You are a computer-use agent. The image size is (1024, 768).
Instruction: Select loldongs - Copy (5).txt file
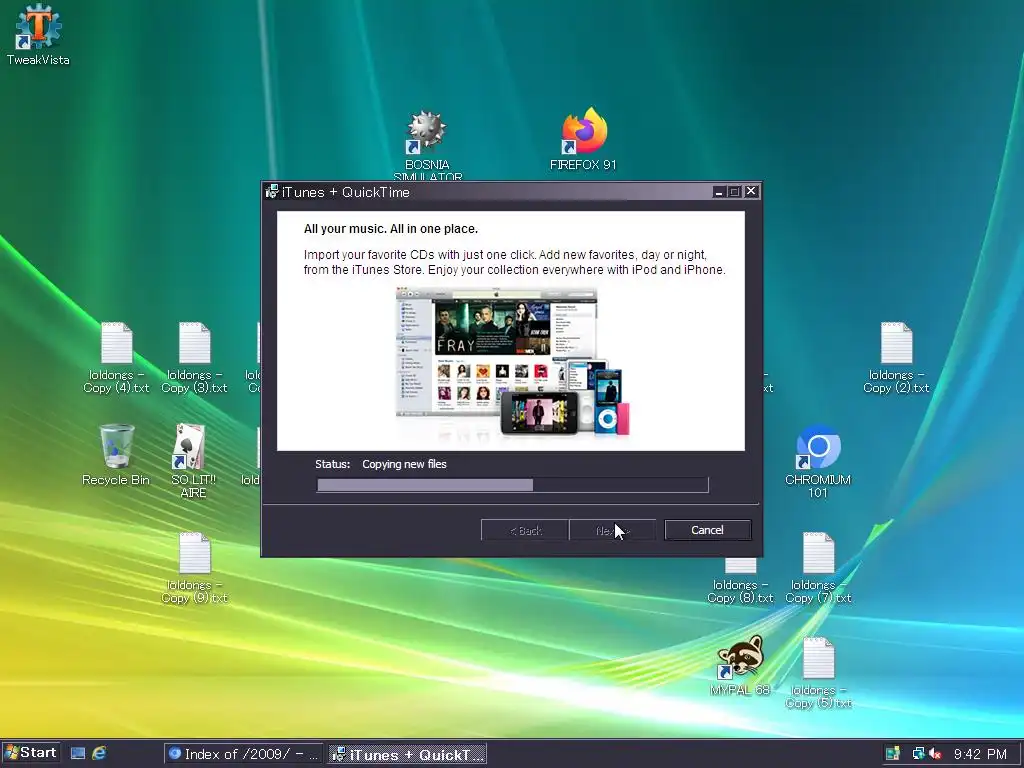pyautogui.click(x=818, y=673)
